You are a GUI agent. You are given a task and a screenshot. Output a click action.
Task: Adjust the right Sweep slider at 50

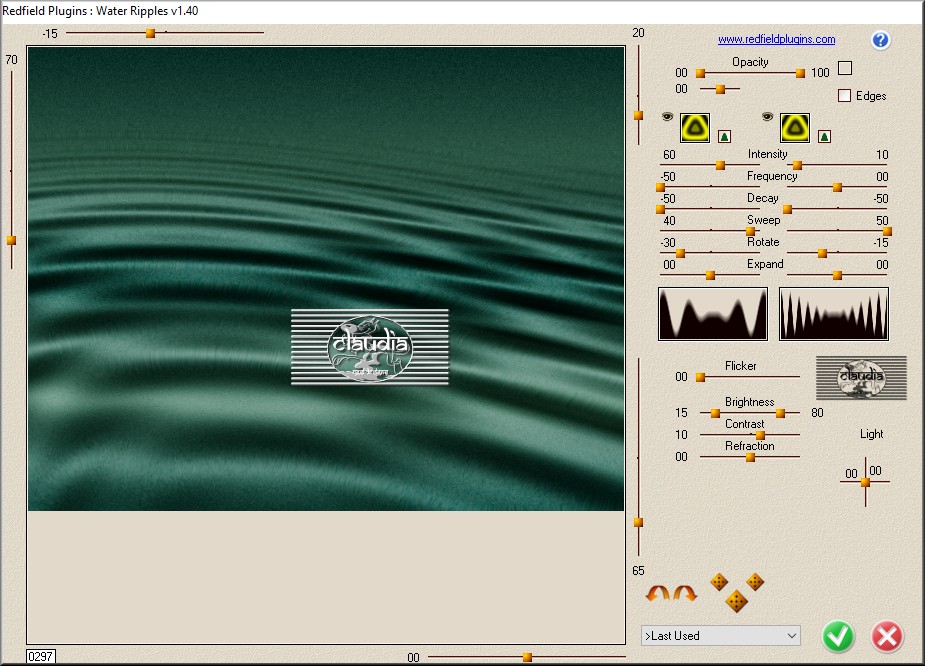point(887,231)
